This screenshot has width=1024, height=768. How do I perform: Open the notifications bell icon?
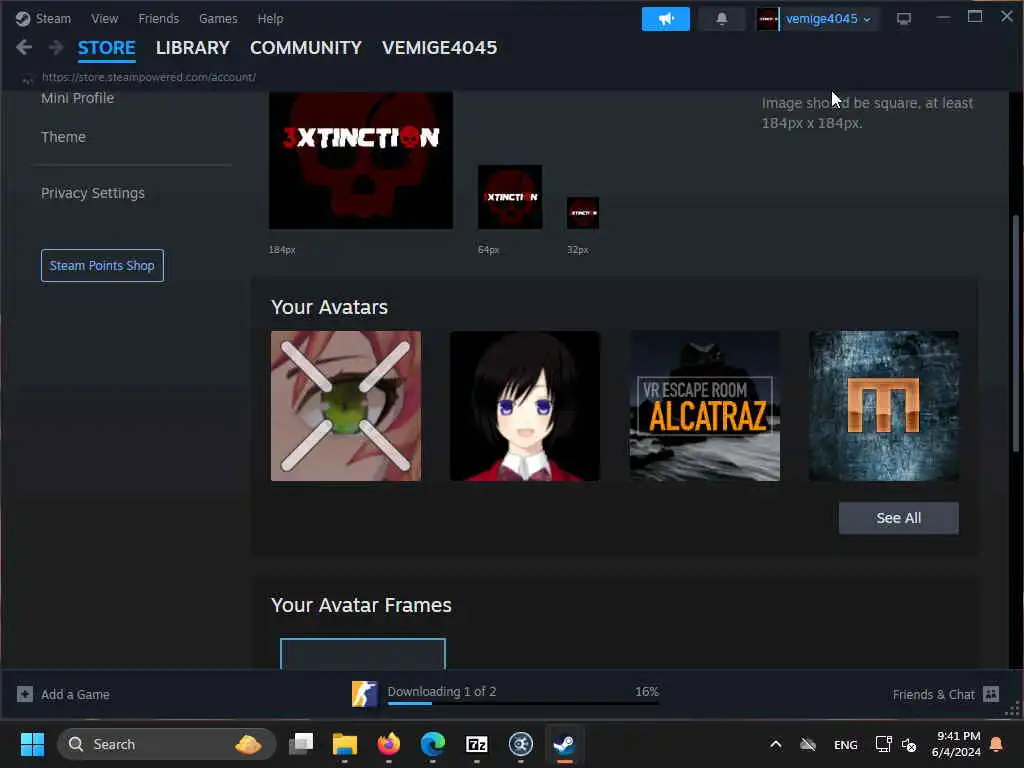[x=722, y=19]
